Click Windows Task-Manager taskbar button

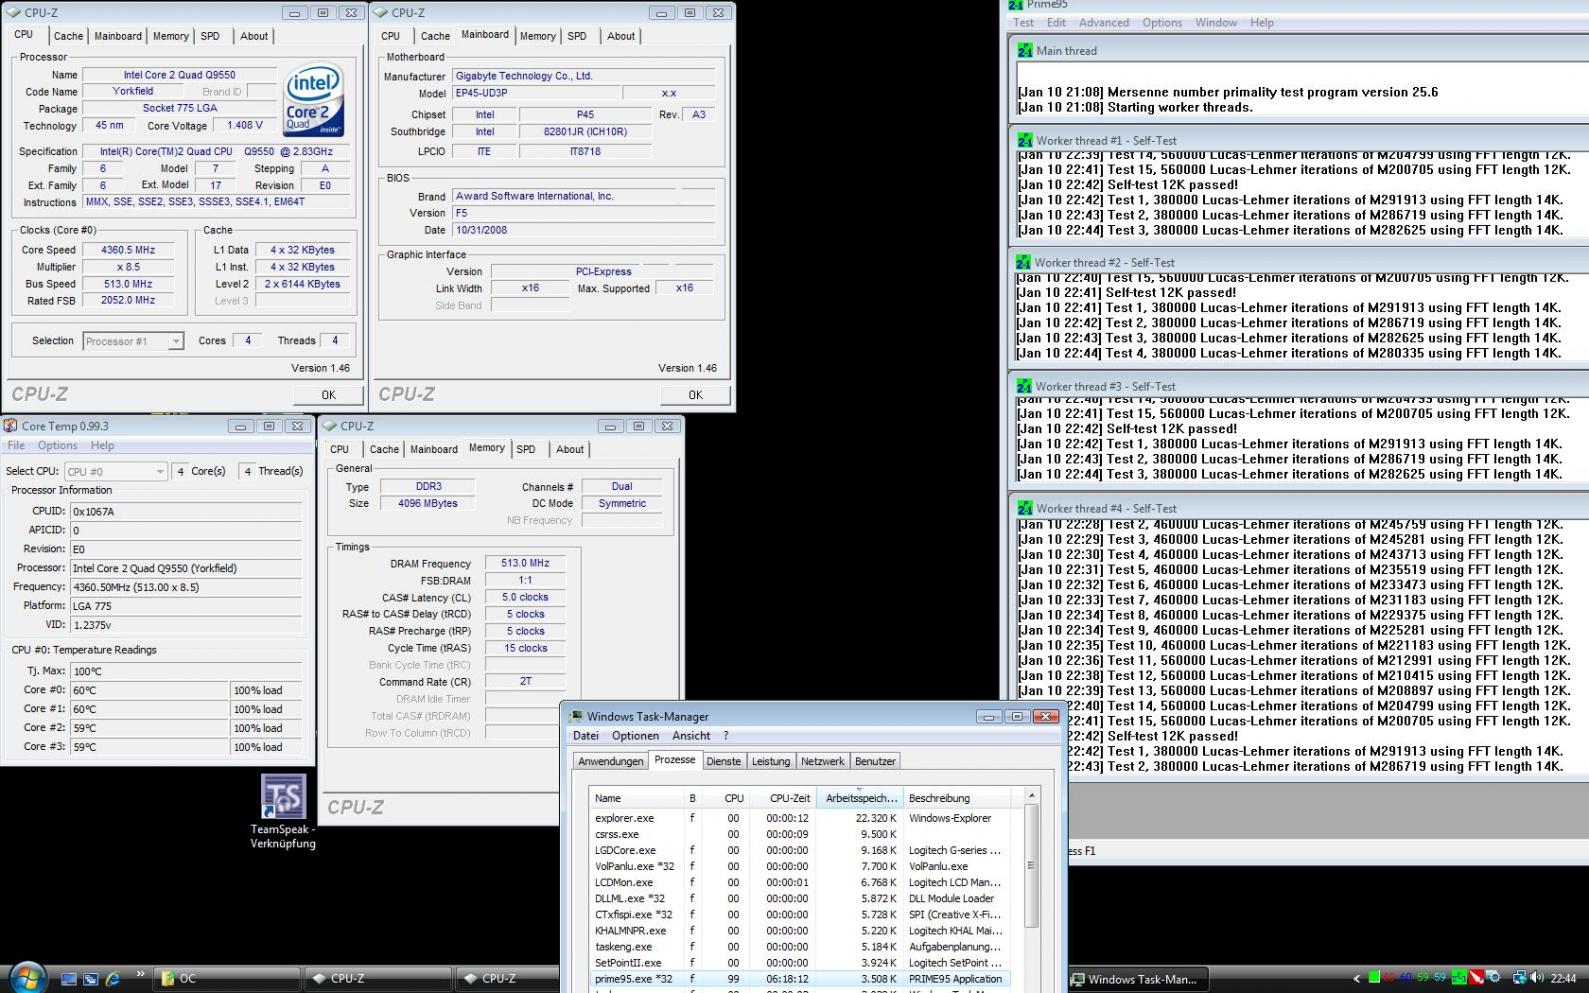1136,979
